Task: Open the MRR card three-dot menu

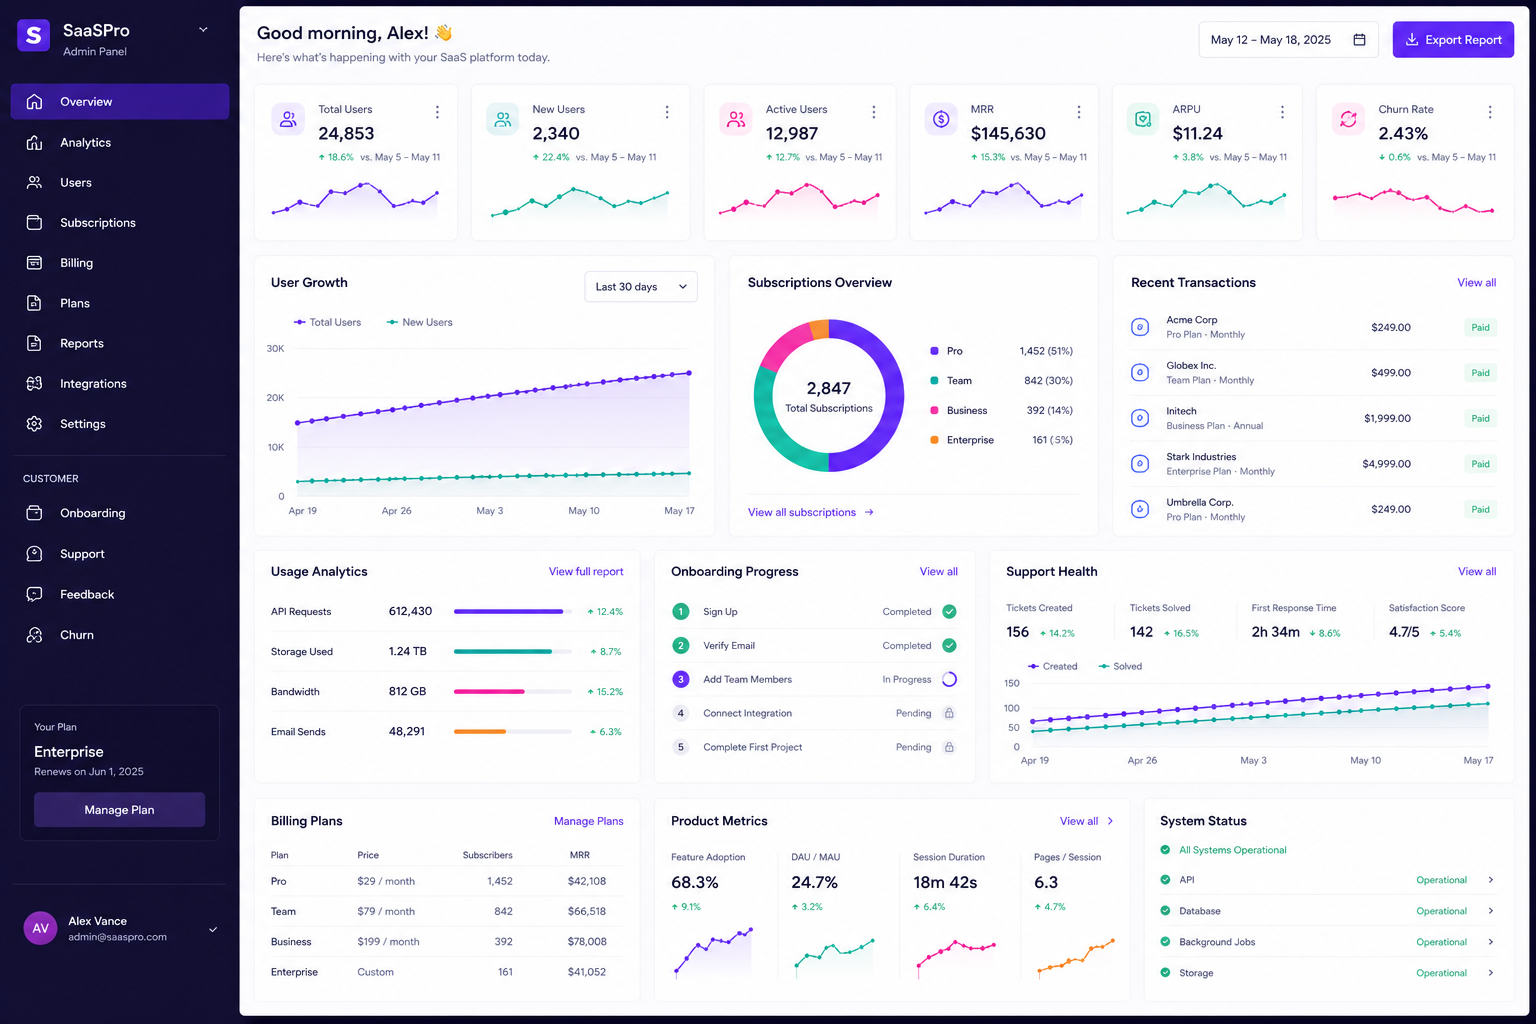Action: point(1078,112)
